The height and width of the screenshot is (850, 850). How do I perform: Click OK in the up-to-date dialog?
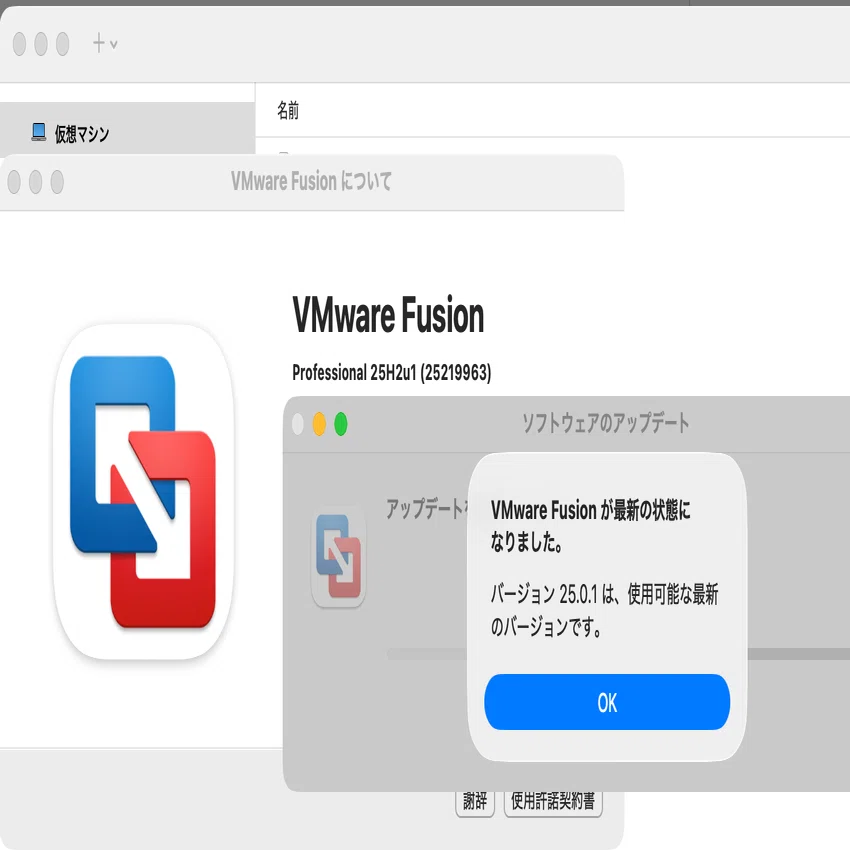[607, 702]
